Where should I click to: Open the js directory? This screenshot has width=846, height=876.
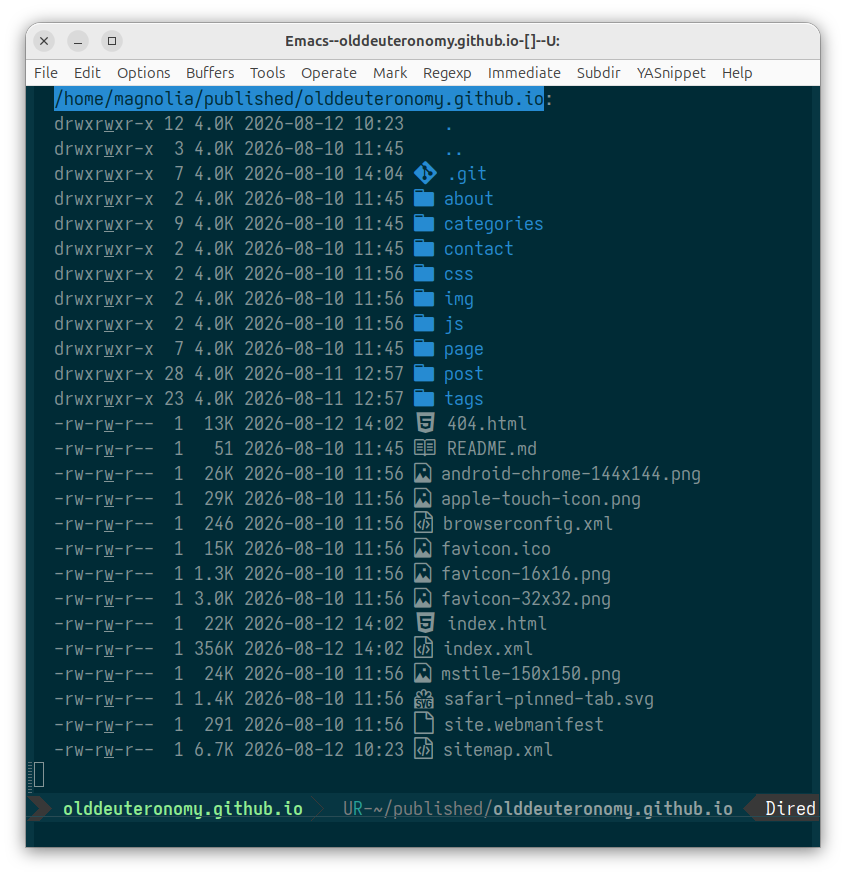pos(453,324)
